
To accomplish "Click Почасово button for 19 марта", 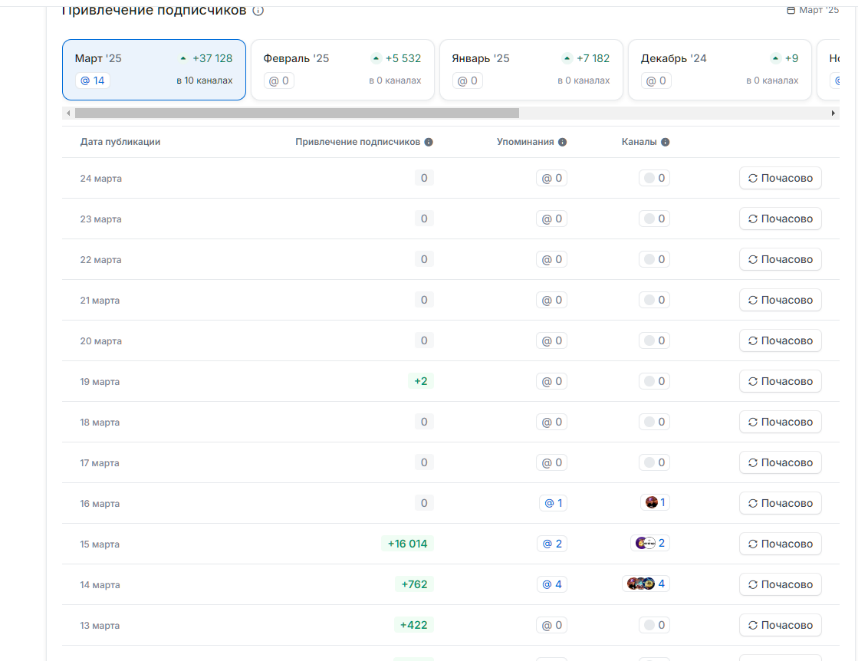I will click(780, 381).
